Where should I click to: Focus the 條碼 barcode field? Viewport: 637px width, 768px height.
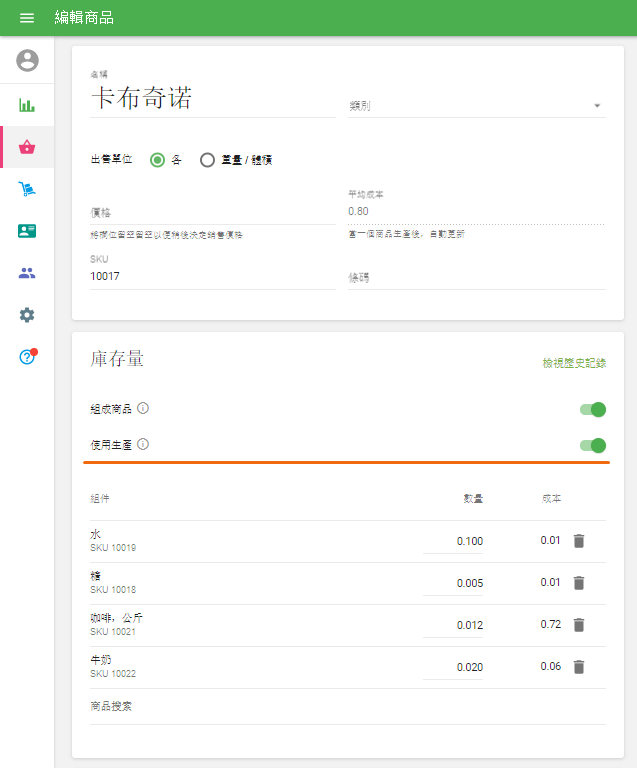pos(477,278)
